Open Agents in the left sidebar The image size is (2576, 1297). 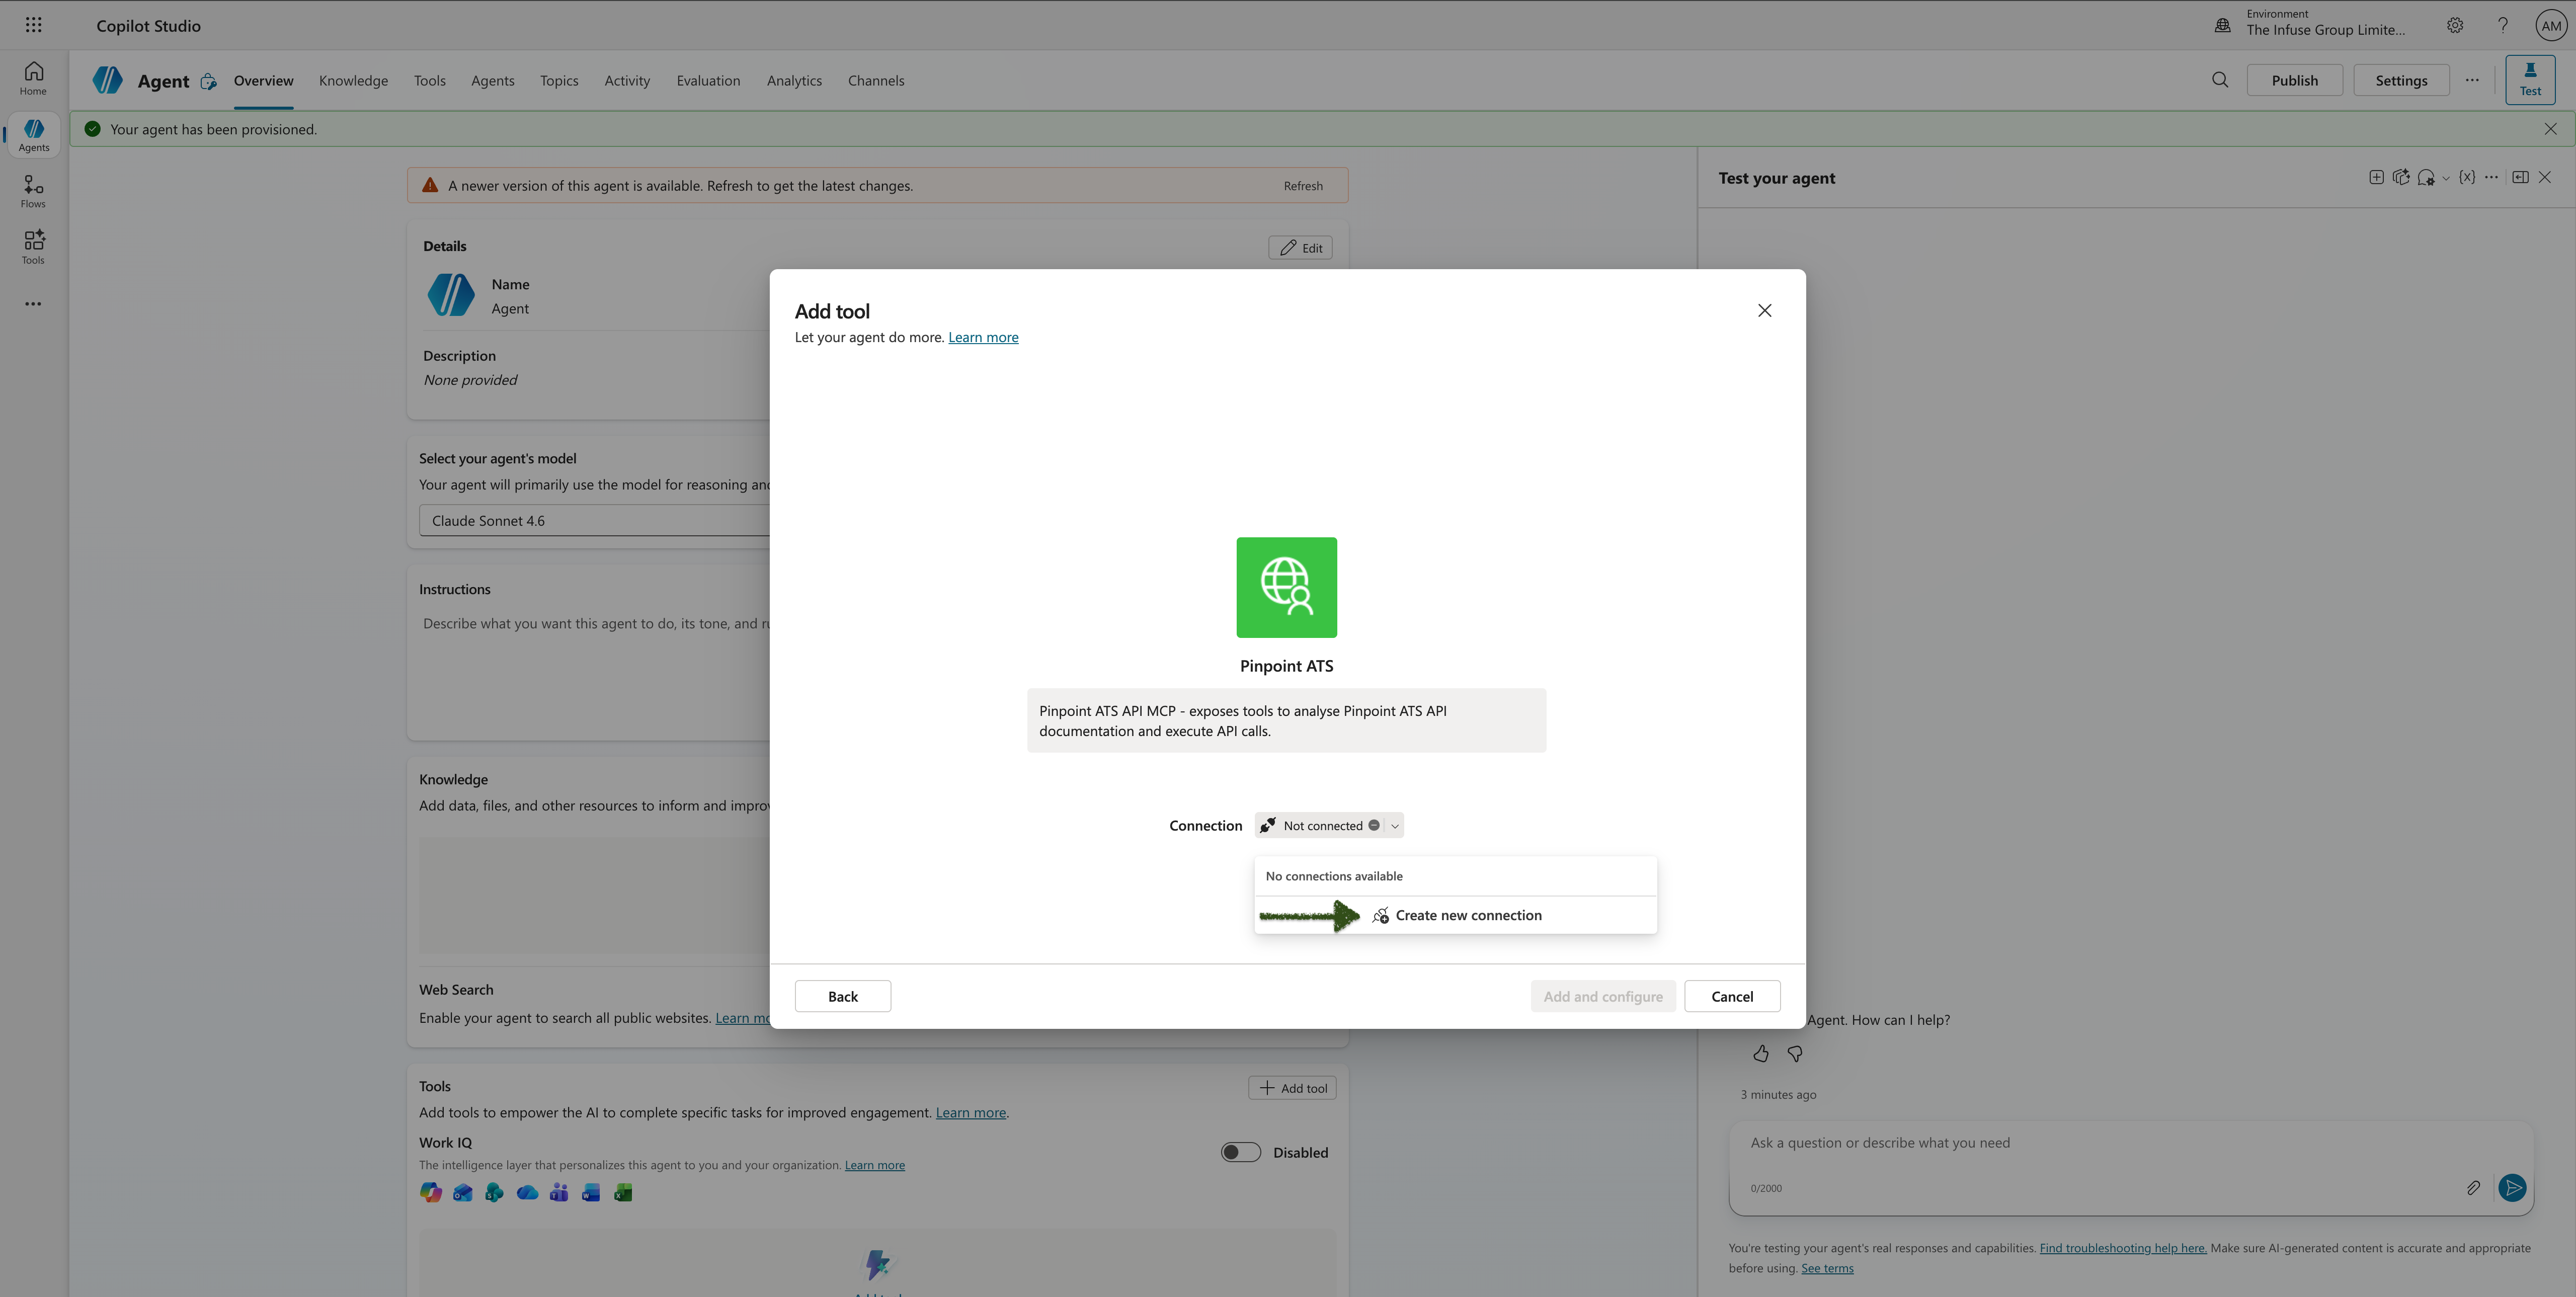tap(33, 135)
